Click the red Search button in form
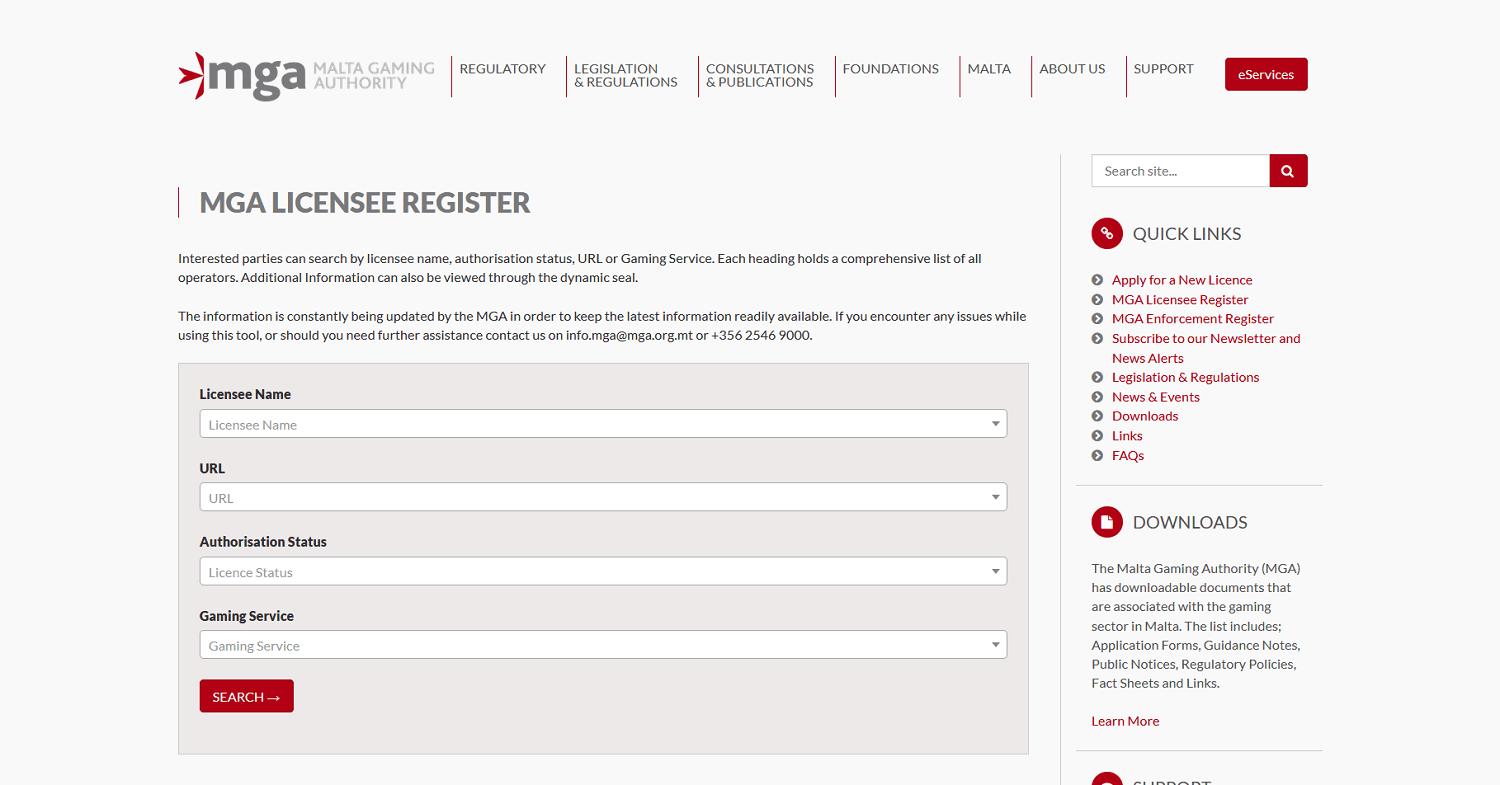 [x=247, y=696]
